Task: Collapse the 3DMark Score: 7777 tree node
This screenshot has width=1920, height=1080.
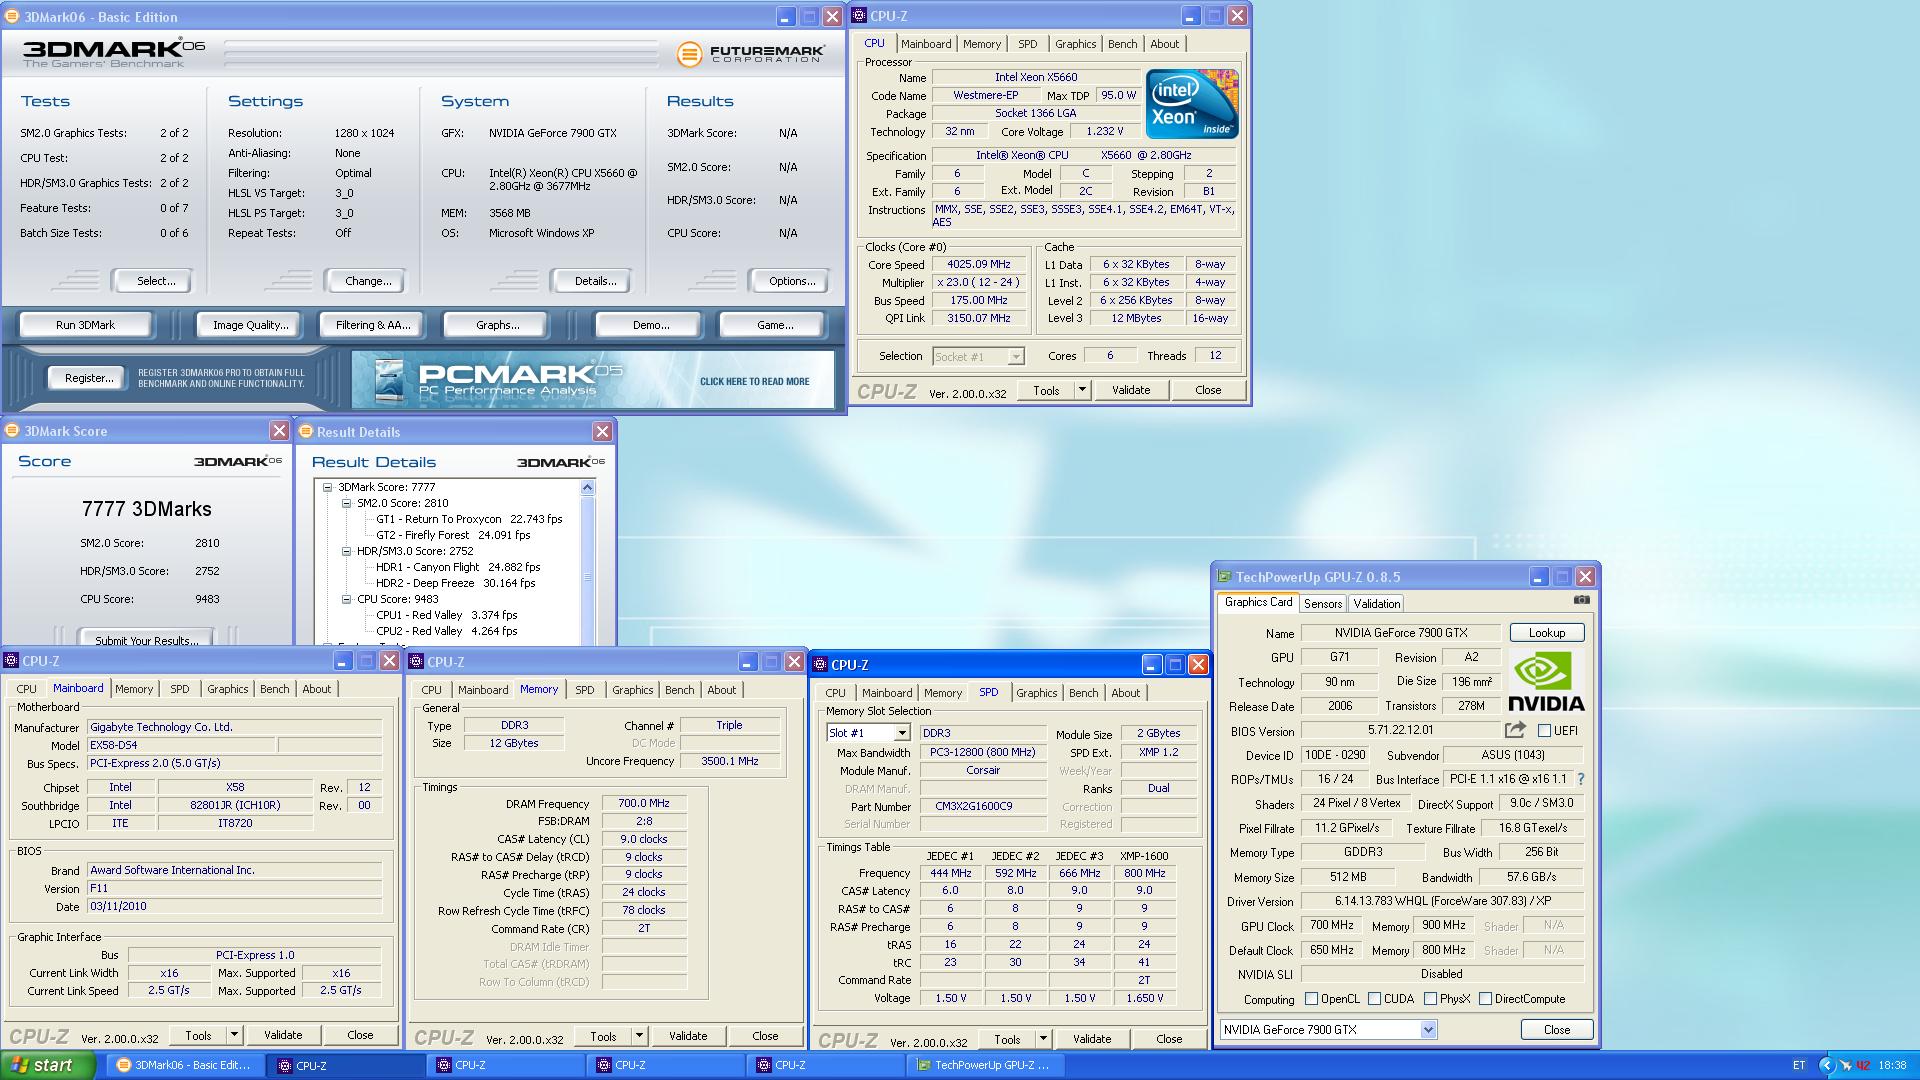Action: point(327,487)
